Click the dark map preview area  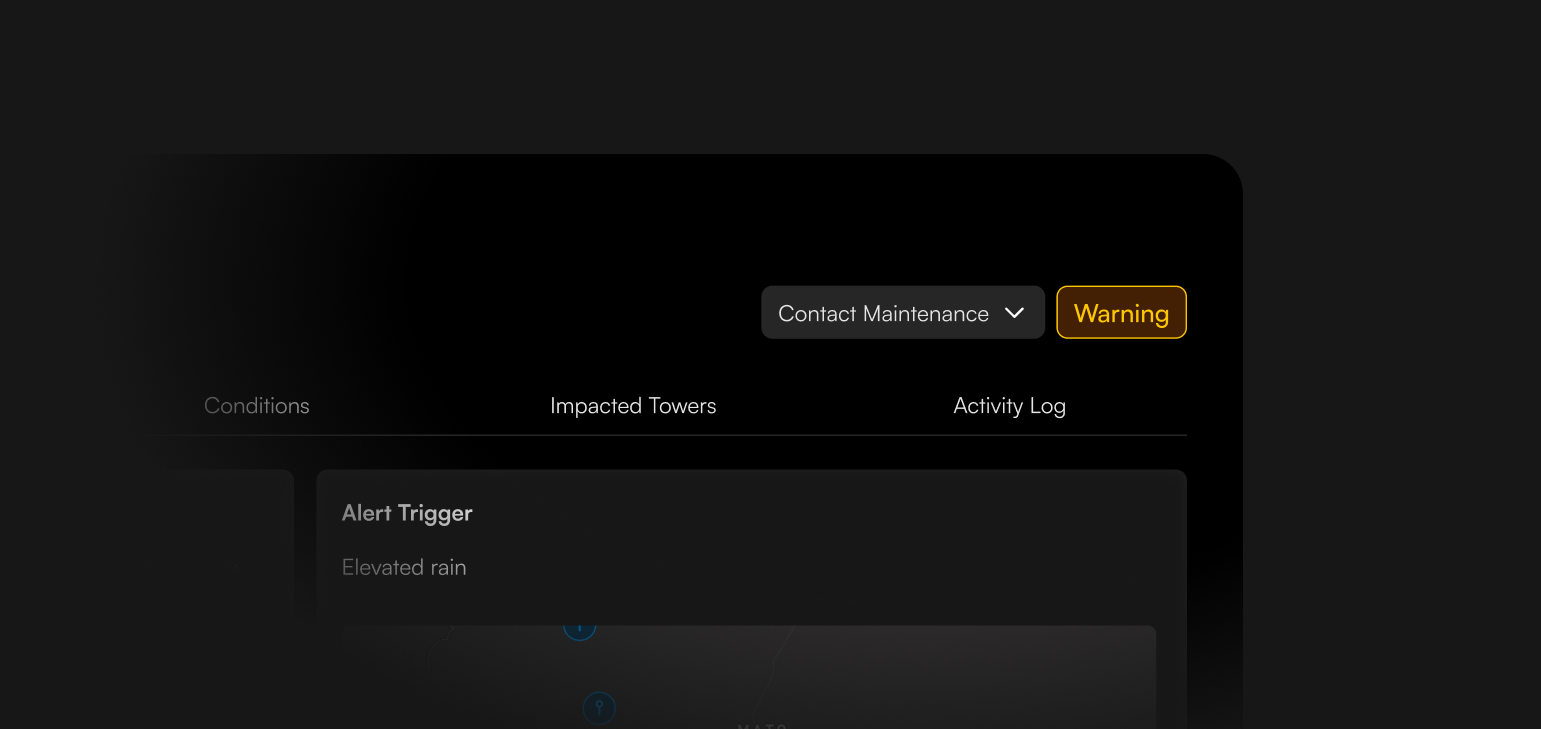click(748, 677)
